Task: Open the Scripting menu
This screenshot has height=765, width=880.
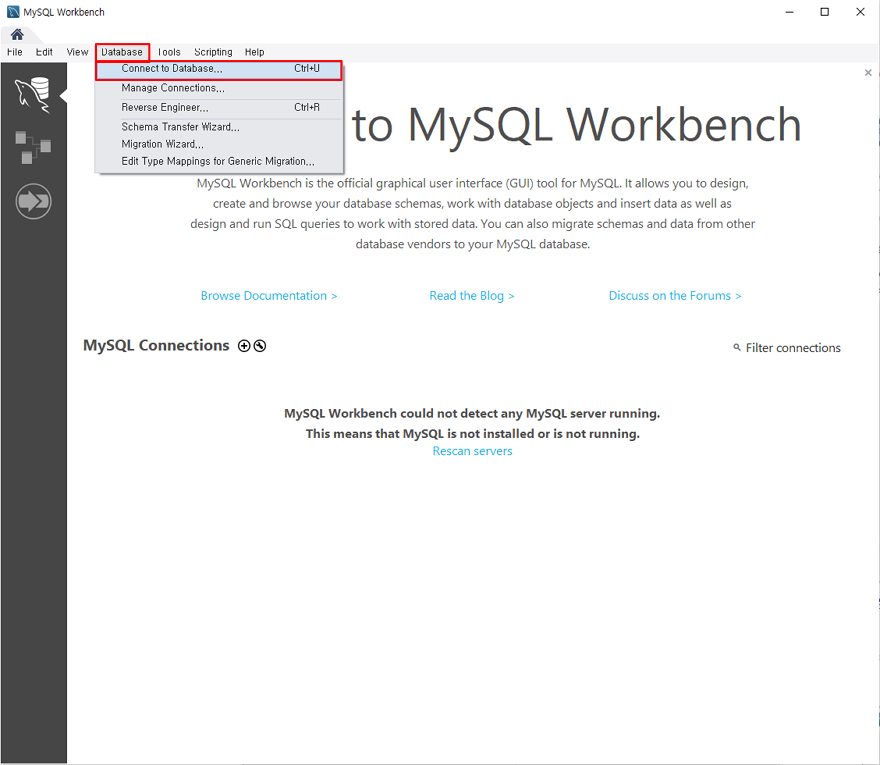Action: (x=213, y=52)
